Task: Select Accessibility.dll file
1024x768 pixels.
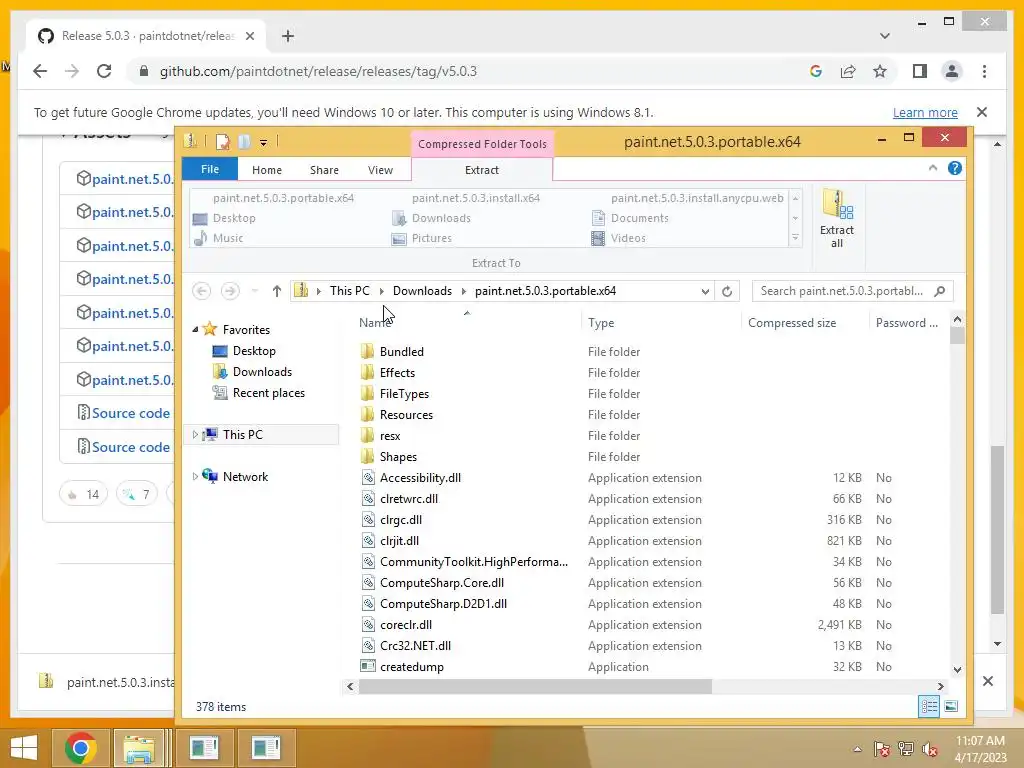Action: pyautogui.click(x=420, y=477)
